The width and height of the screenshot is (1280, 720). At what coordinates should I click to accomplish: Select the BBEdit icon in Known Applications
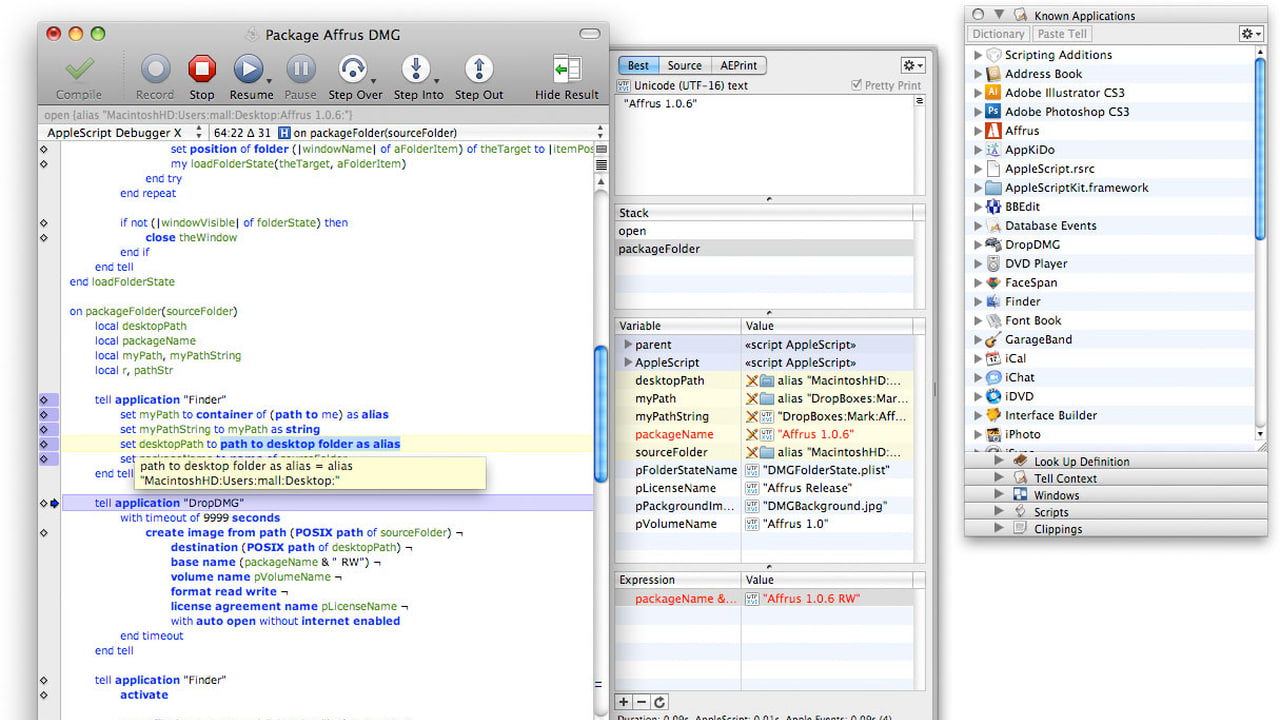coord(993,207)
